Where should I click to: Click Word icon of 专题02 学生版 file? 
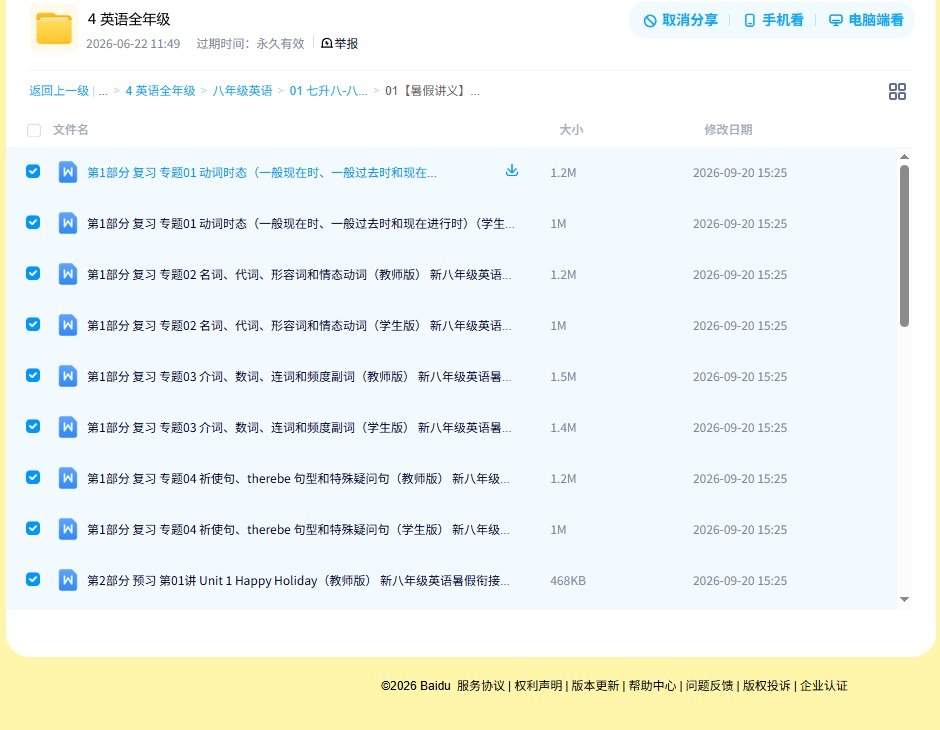coord(68,325)
